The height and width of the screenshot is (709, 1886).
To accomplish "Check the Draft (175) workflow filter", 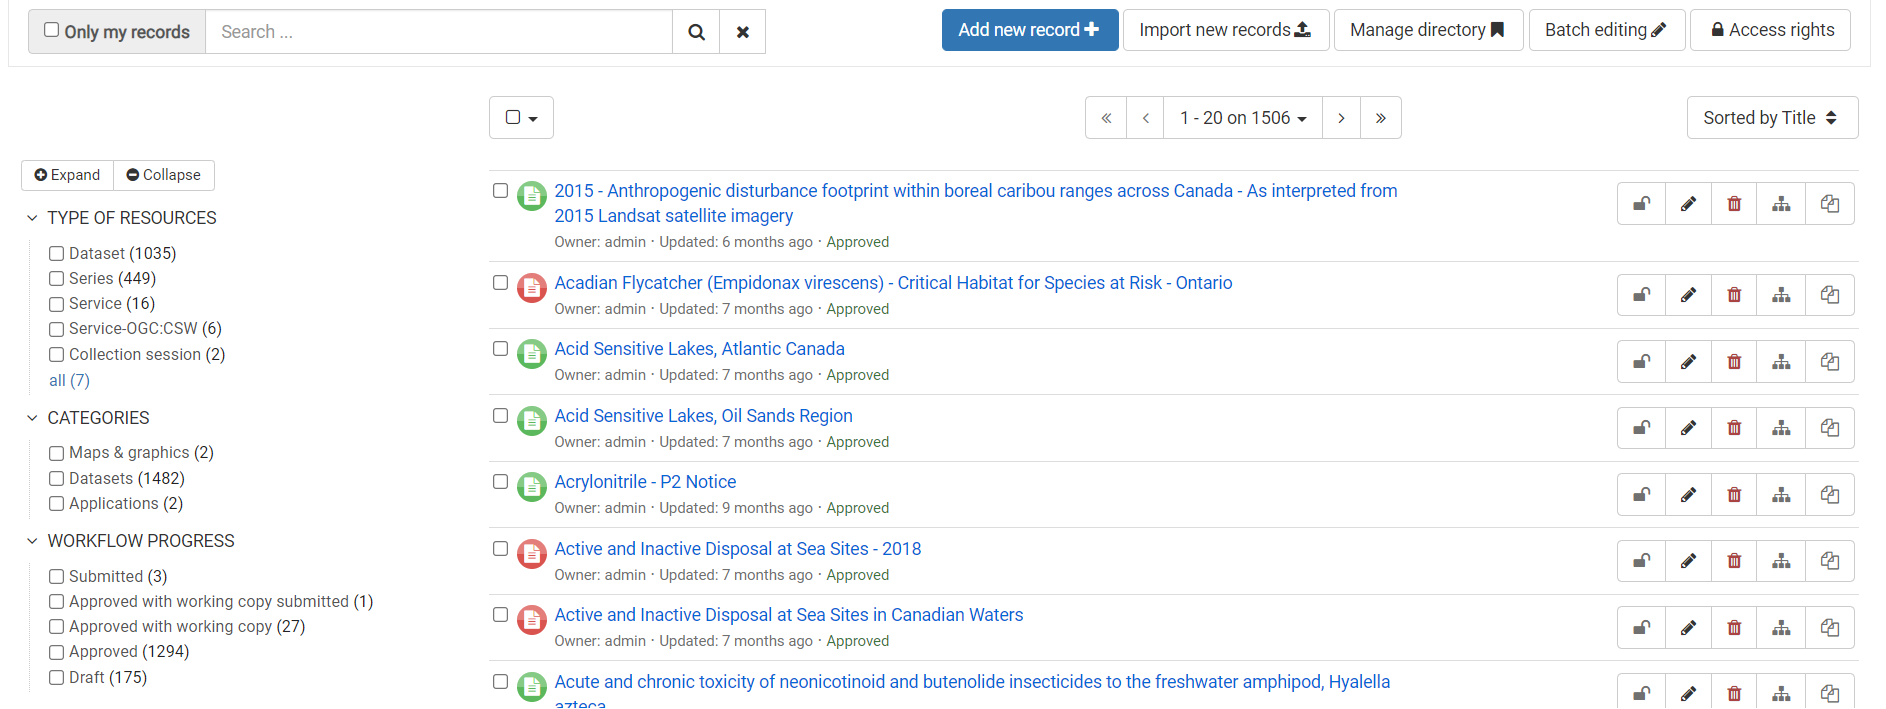I will tap(57, 678).
